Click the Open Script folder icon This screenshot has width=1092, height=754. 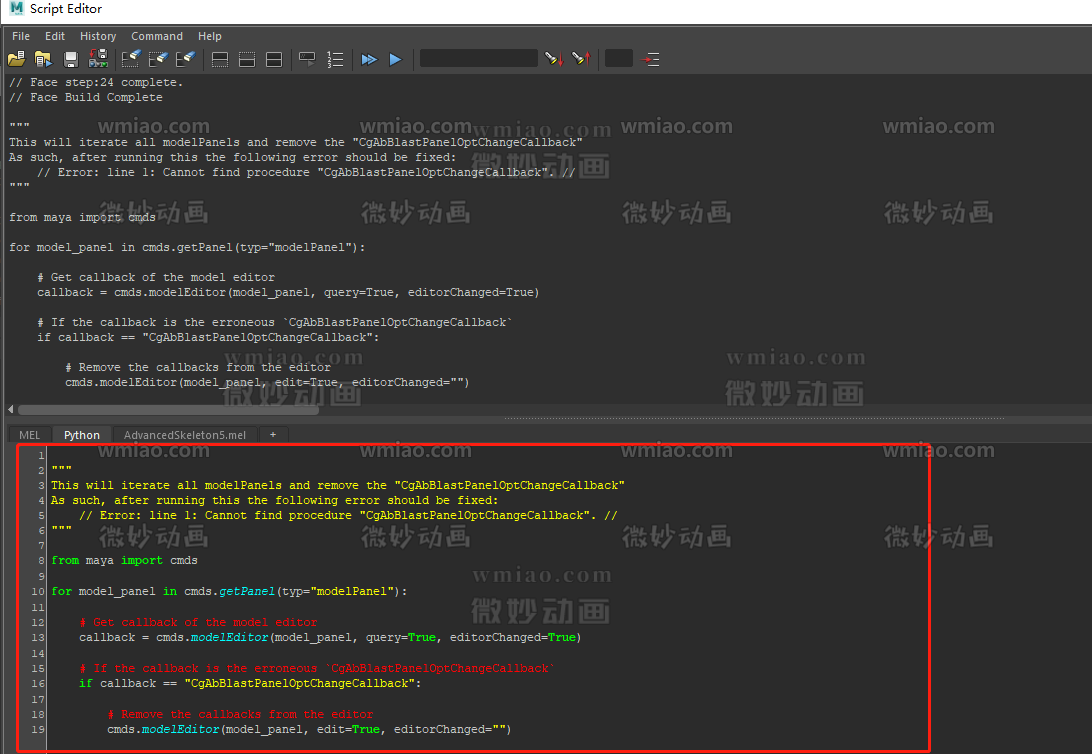[16, 60]
